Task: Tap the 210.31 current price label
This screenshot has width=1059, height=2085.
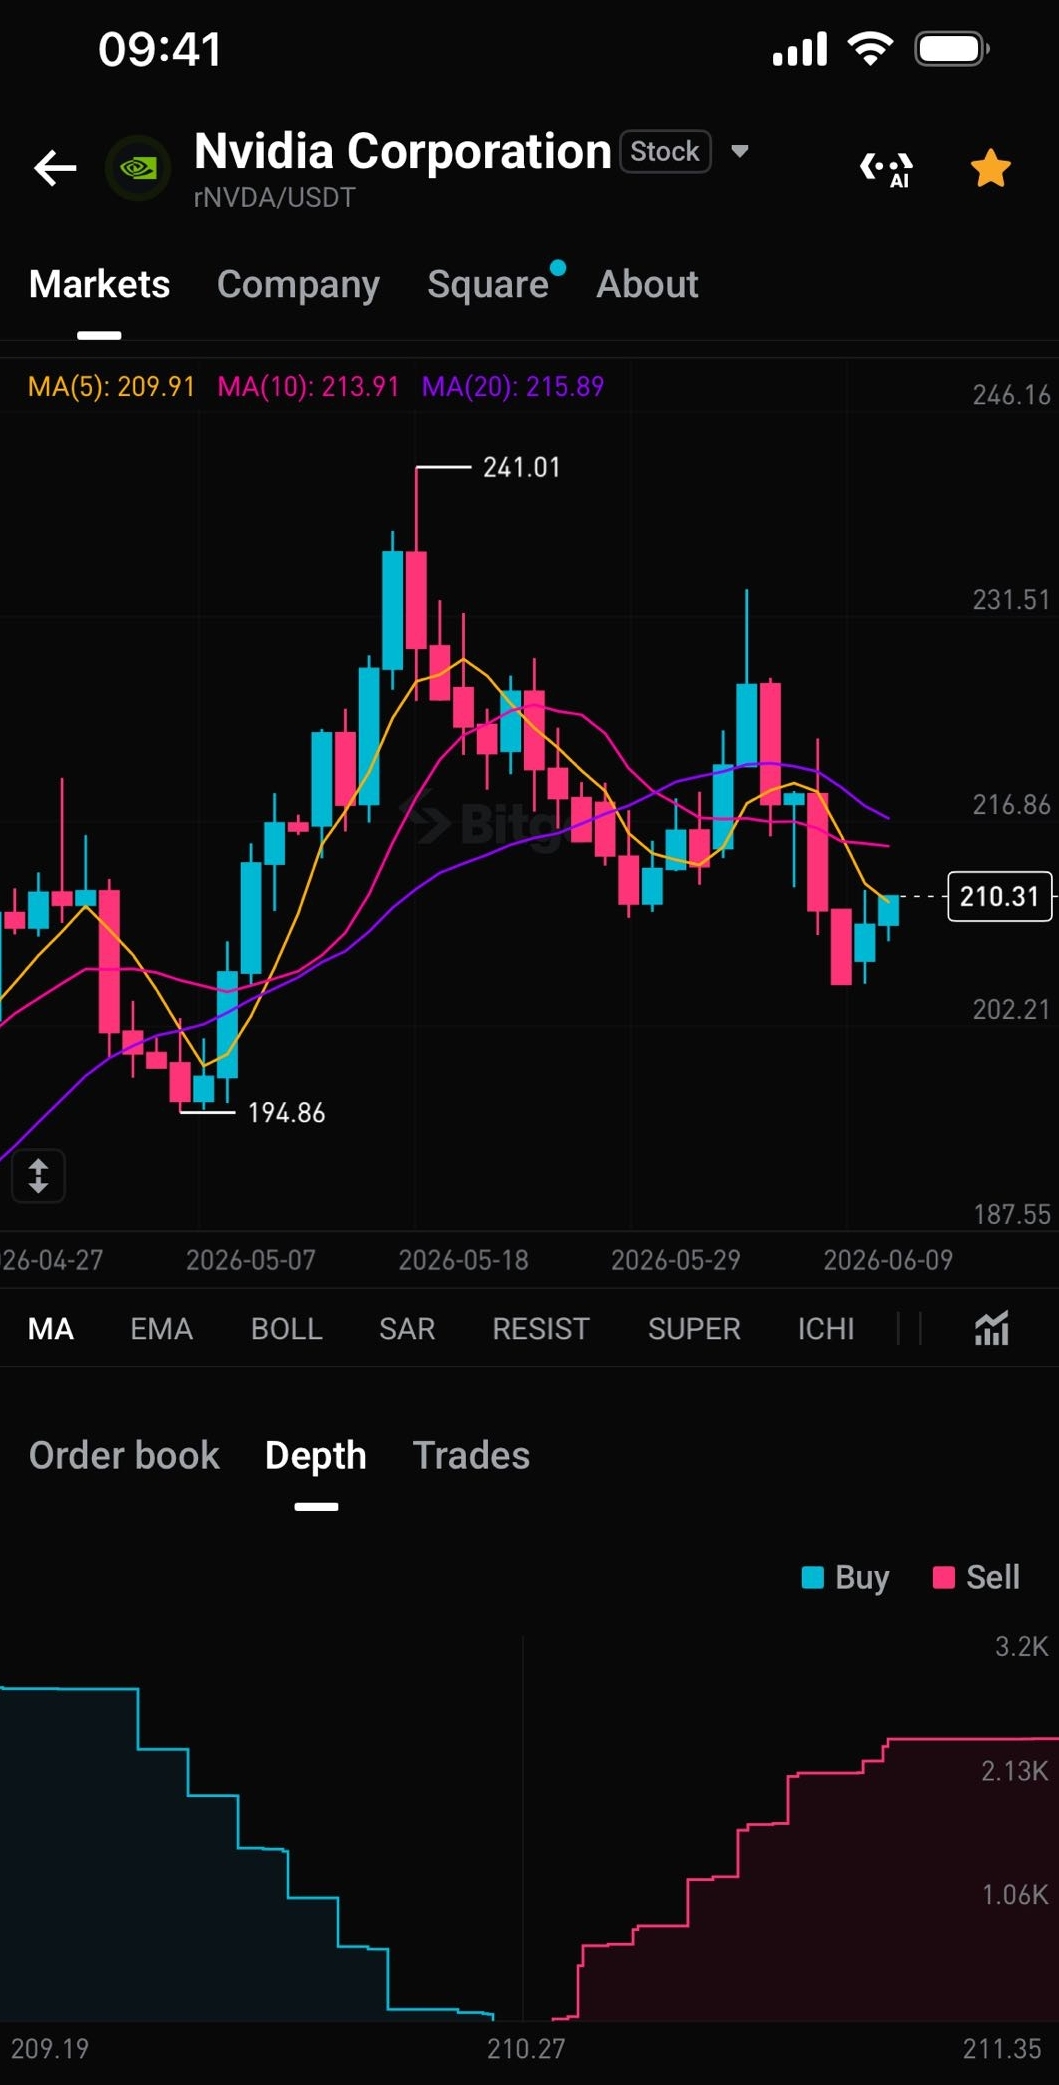Action: (999, 896)
